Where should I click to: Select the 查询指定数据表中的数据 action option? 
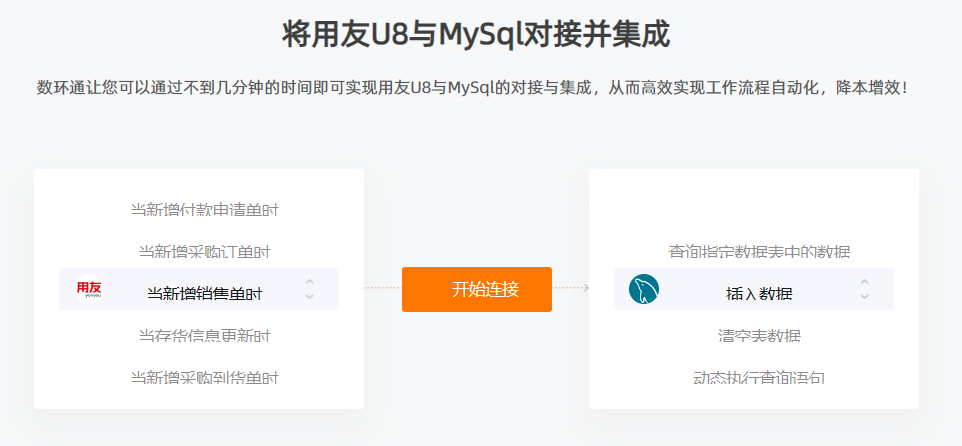[x=759, y=252]
